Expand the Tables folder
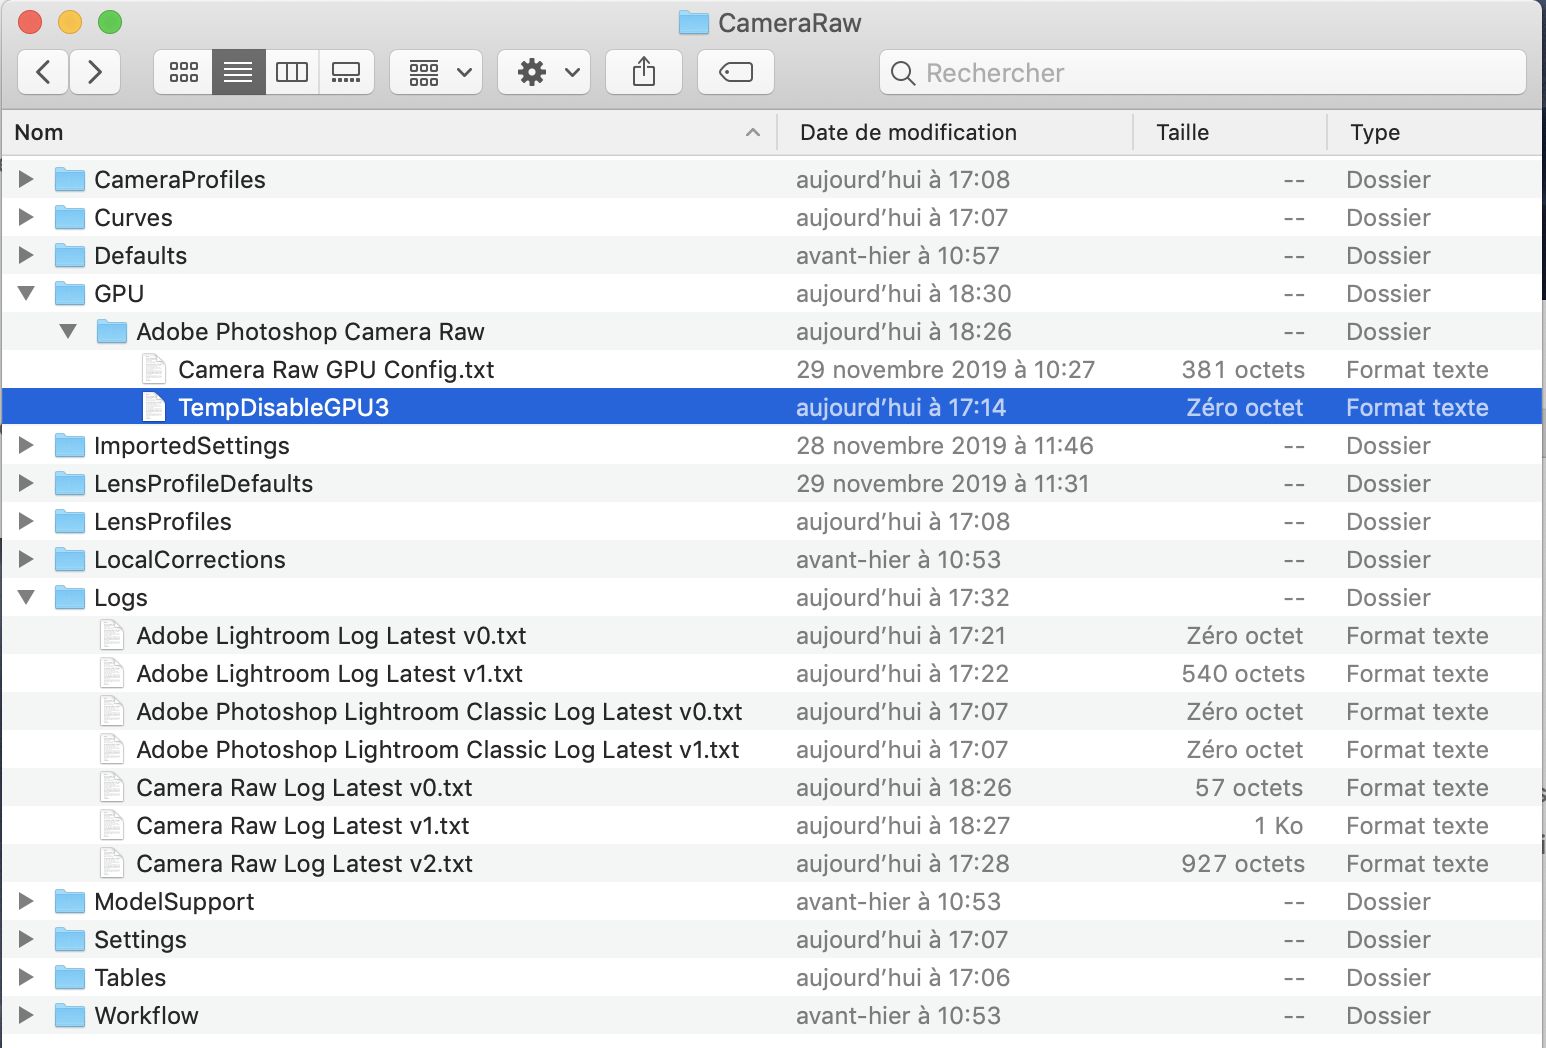 (26, 977)
